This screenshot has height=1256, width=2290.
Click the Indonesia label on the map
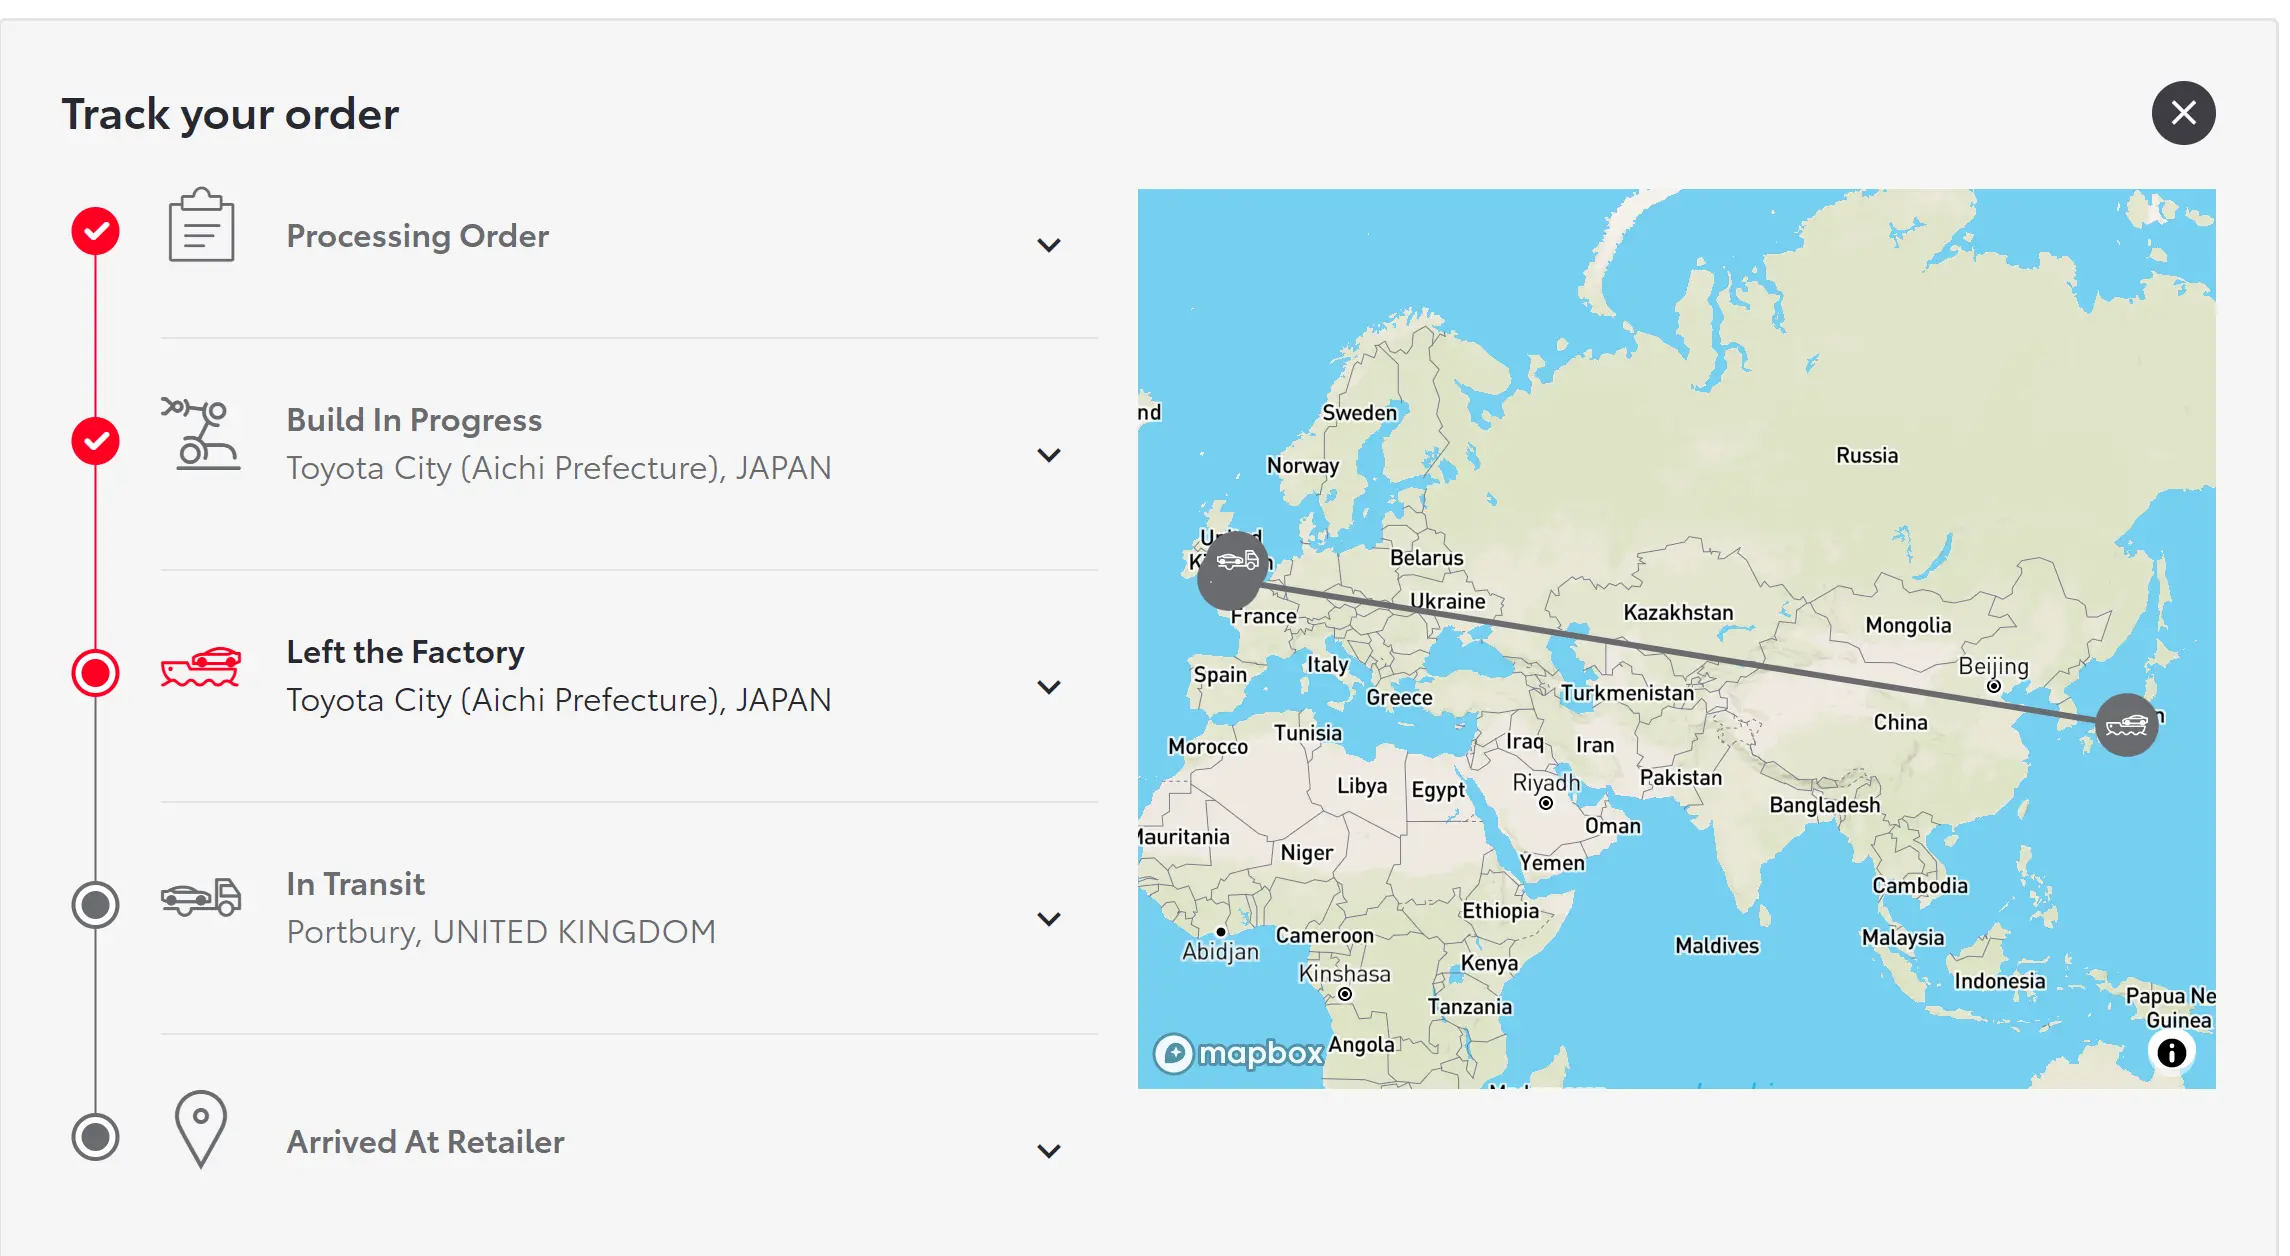(2000, 981)
